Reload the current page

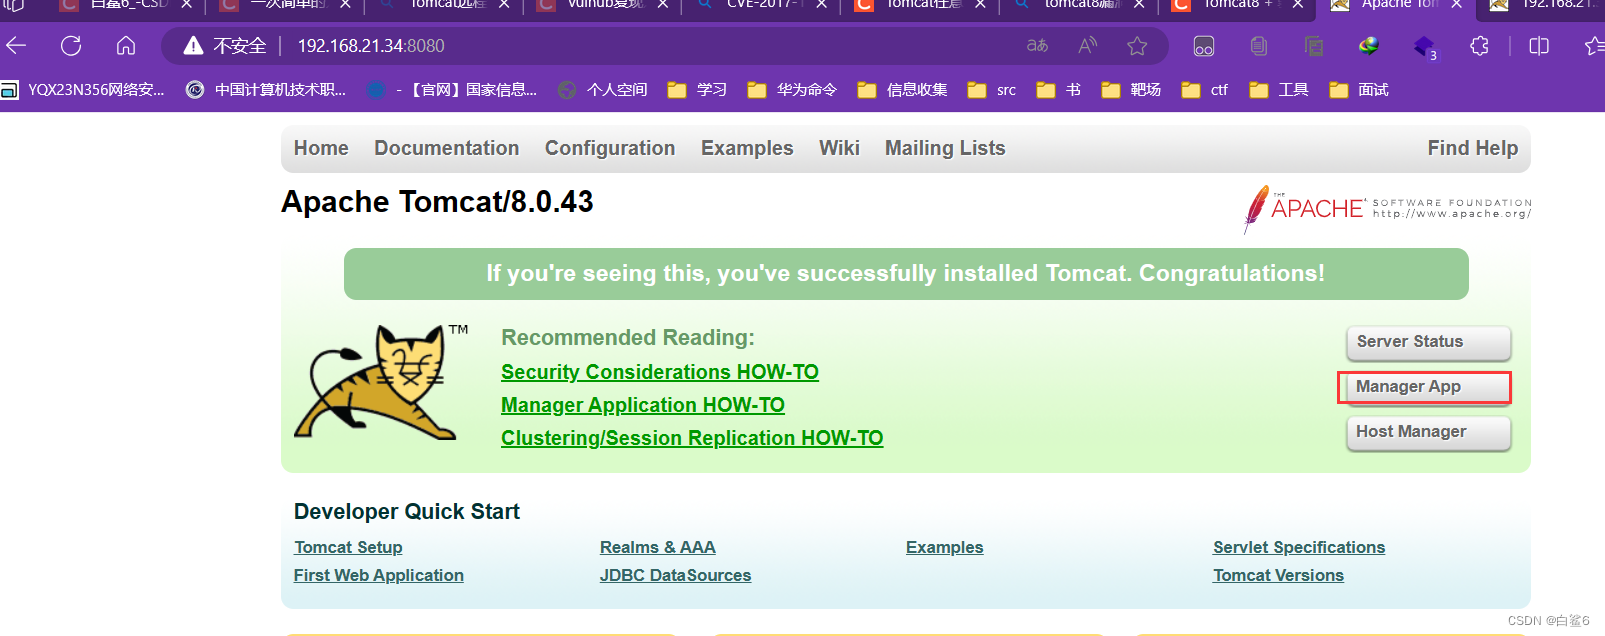(x=71, y=45)
